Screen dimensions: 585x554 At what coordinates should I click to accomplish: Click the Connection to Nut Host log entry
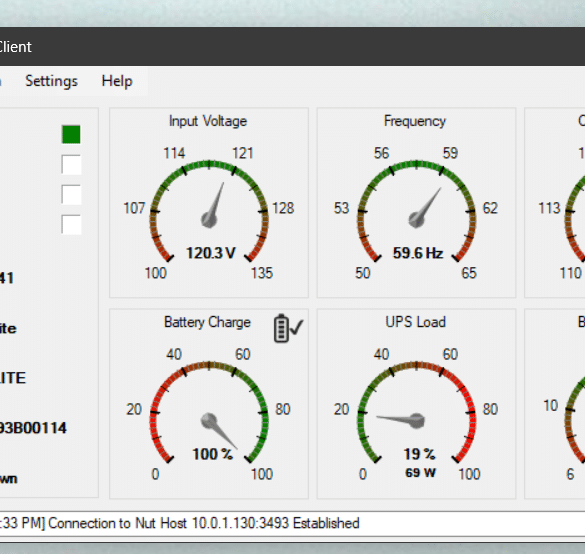click(x=204, y=523)
